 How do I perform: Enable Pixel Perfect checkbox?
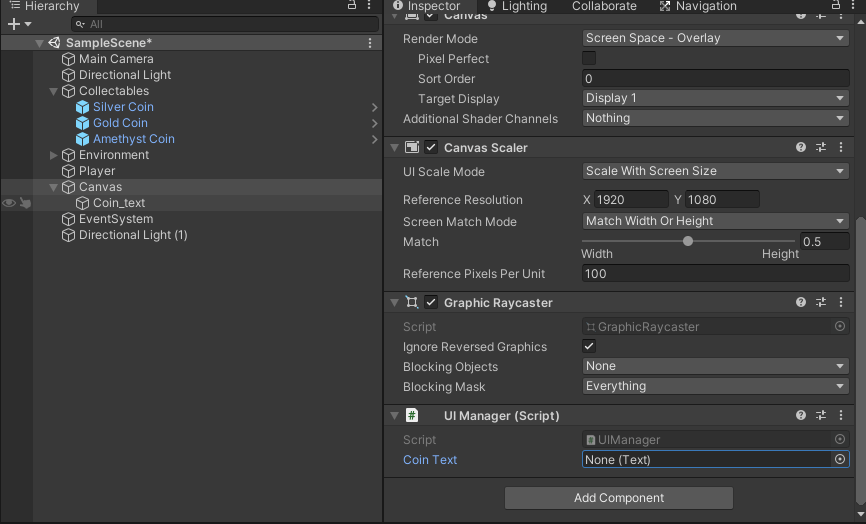(x=589, y=59)
